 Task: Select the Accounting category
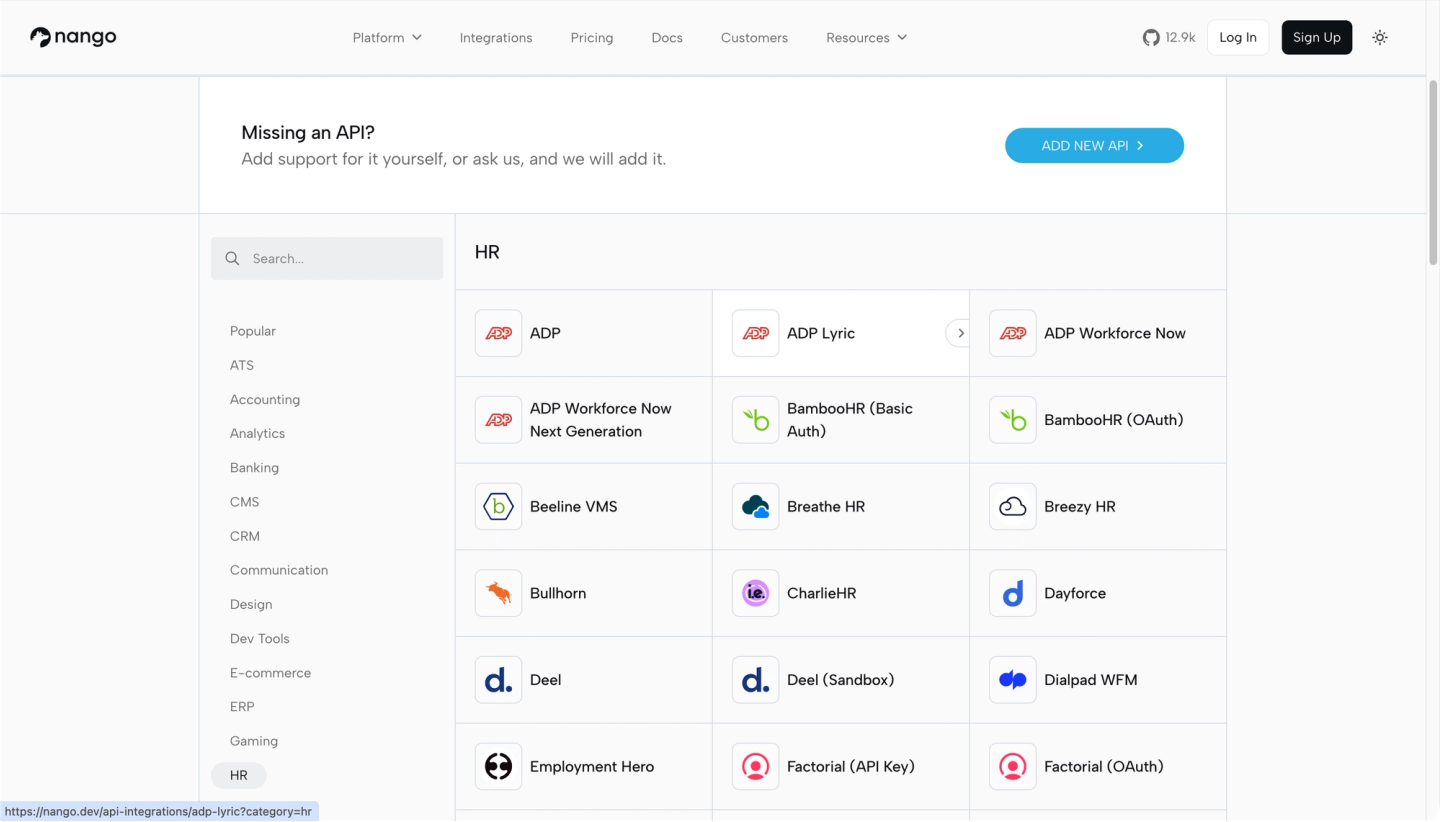click(265, 399)
